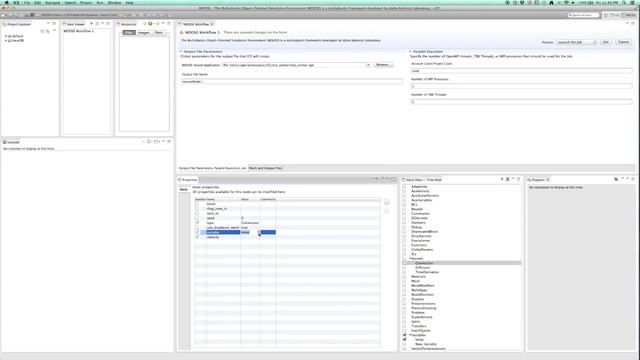Open the notification center icon
This screenshot has height=360, width=640.
[633, 2]
